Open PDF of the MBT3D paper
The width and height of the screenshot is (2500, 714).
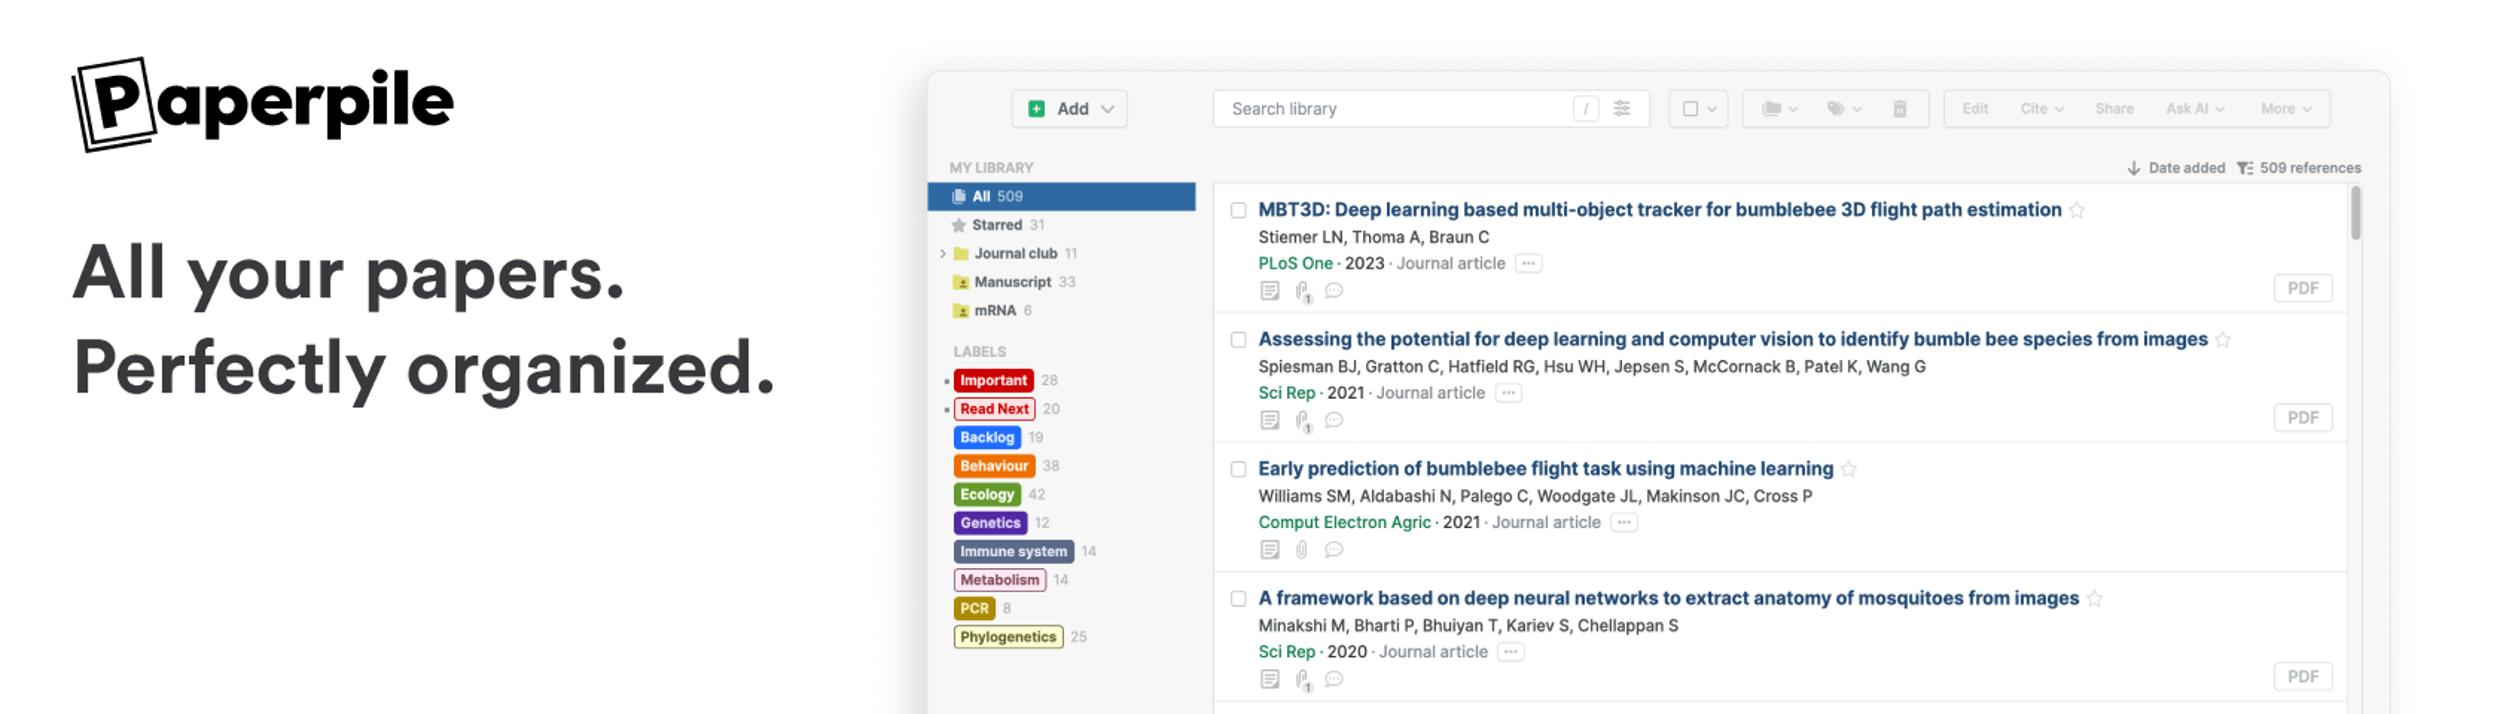tap(2303, 288)
